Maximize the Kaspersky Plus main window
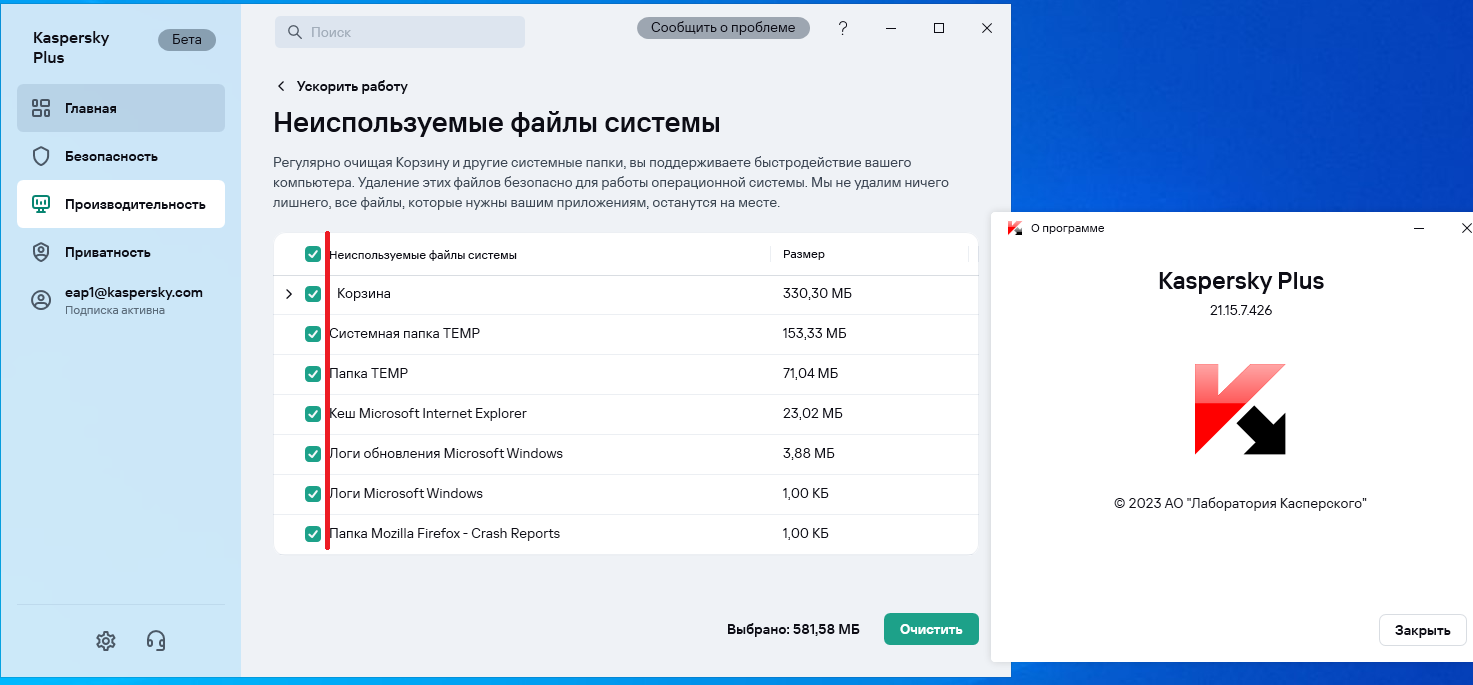Screen dimensions: 1473x685 pos(939,28)
